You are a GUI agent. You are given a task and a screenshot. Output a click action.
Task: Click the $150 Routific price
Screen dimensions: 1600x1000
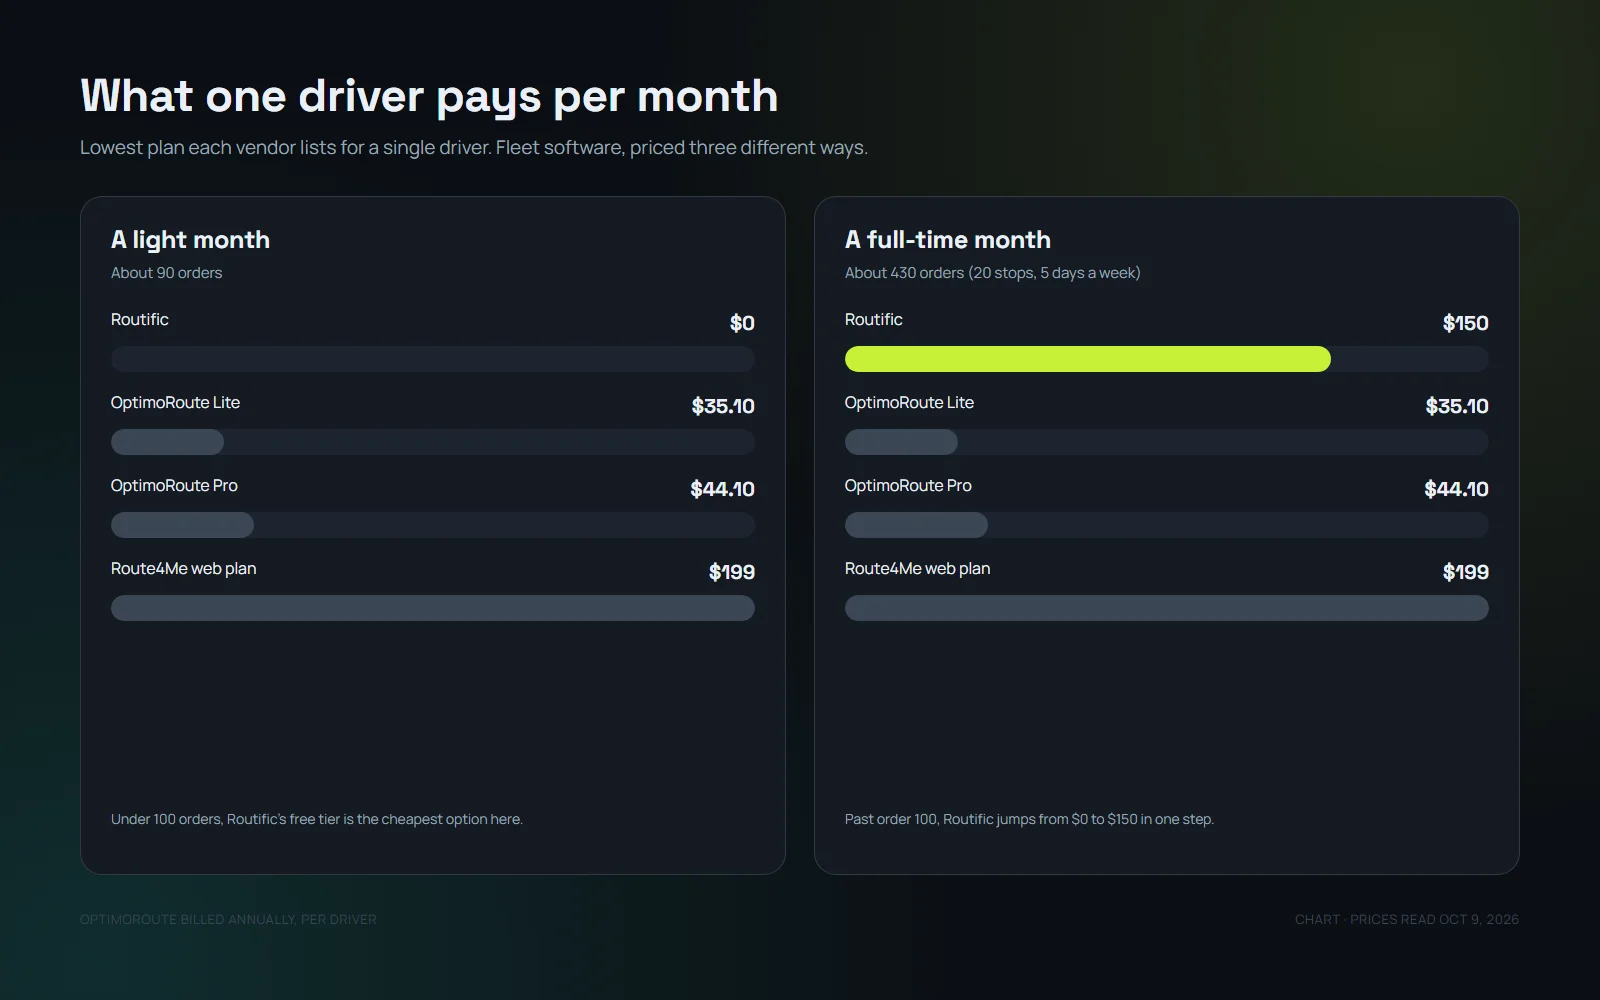click(1465, 323)
